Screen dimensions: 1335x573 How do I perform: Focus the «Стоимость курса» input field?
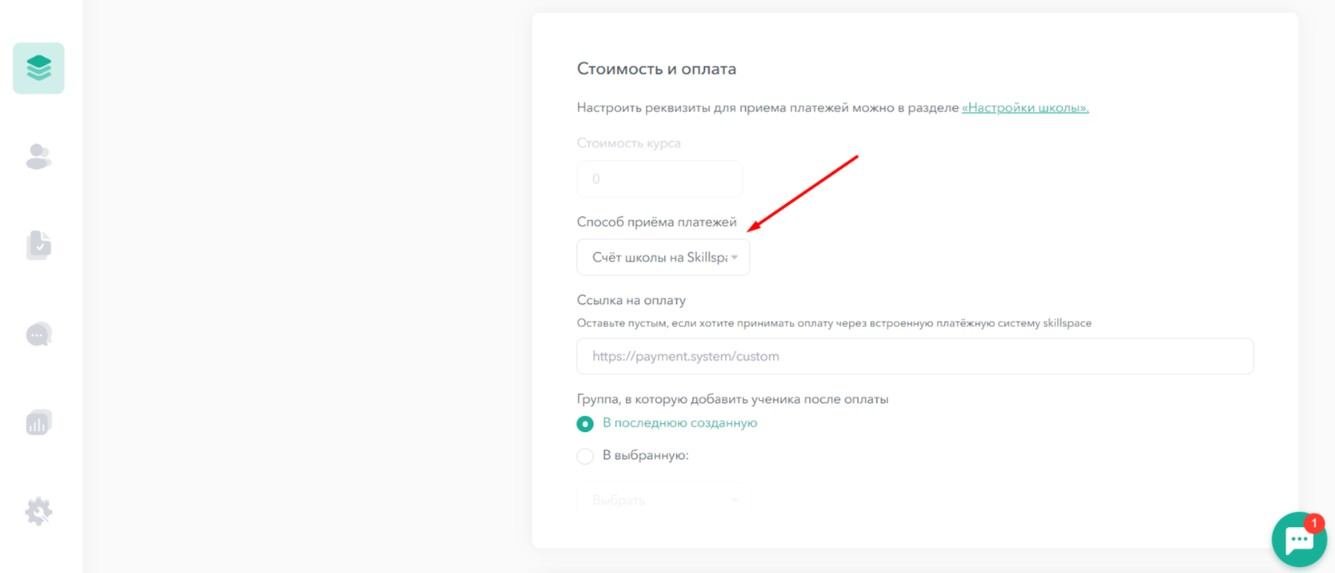[x=660, y=179]
